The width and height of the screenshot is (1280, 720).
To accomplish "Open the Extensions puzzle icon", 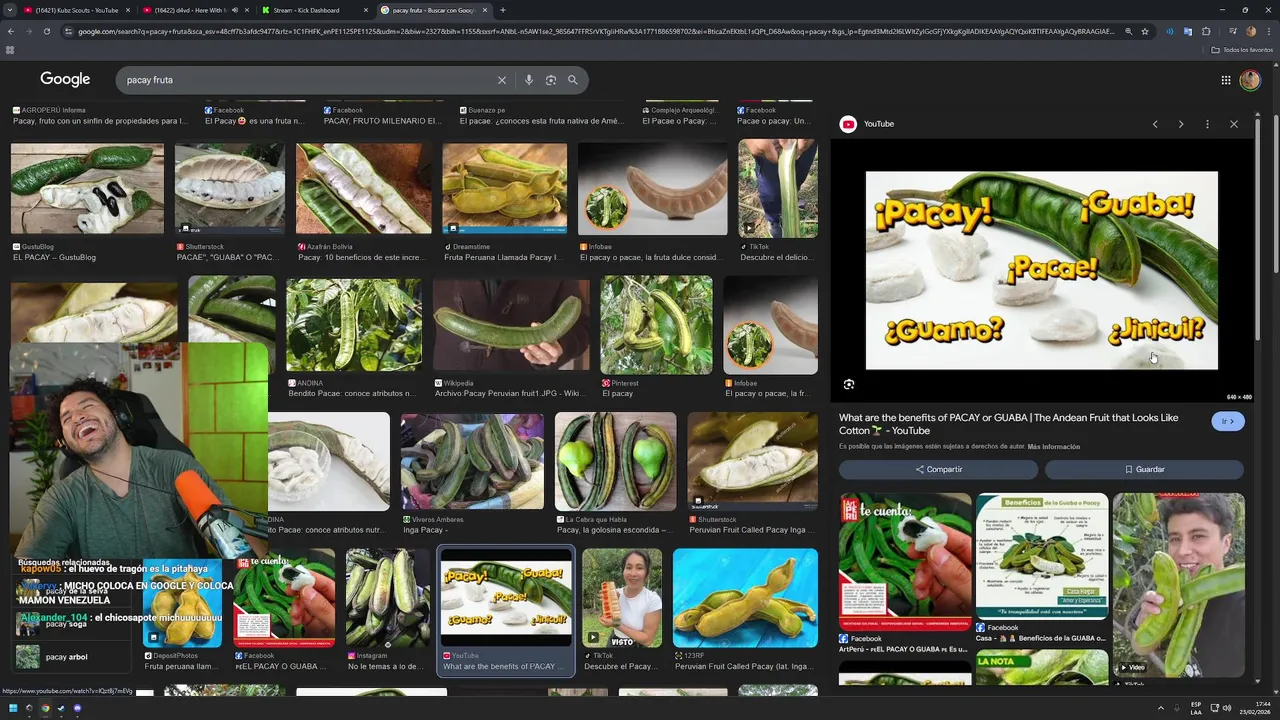I will (1206, 31).
